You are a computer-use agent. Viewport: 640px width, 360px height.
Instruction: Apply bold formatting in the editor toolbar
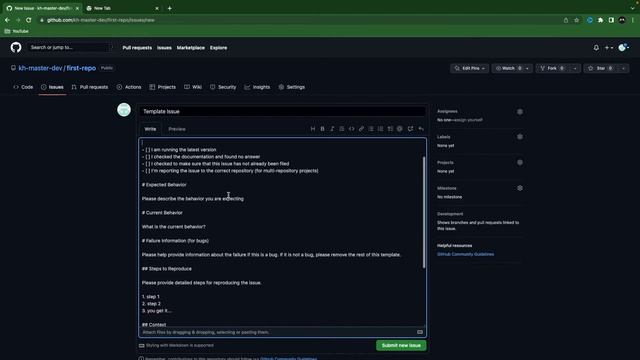pyautogui.click(x=322, y=129)
